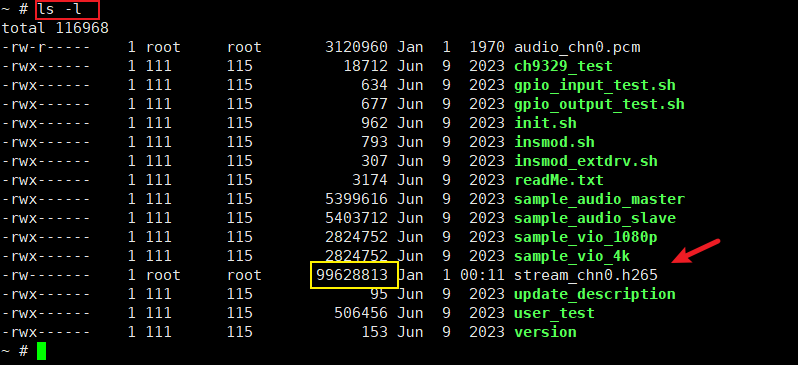Click the insmod_extdrv.sh filename

(x=586, y=161)
